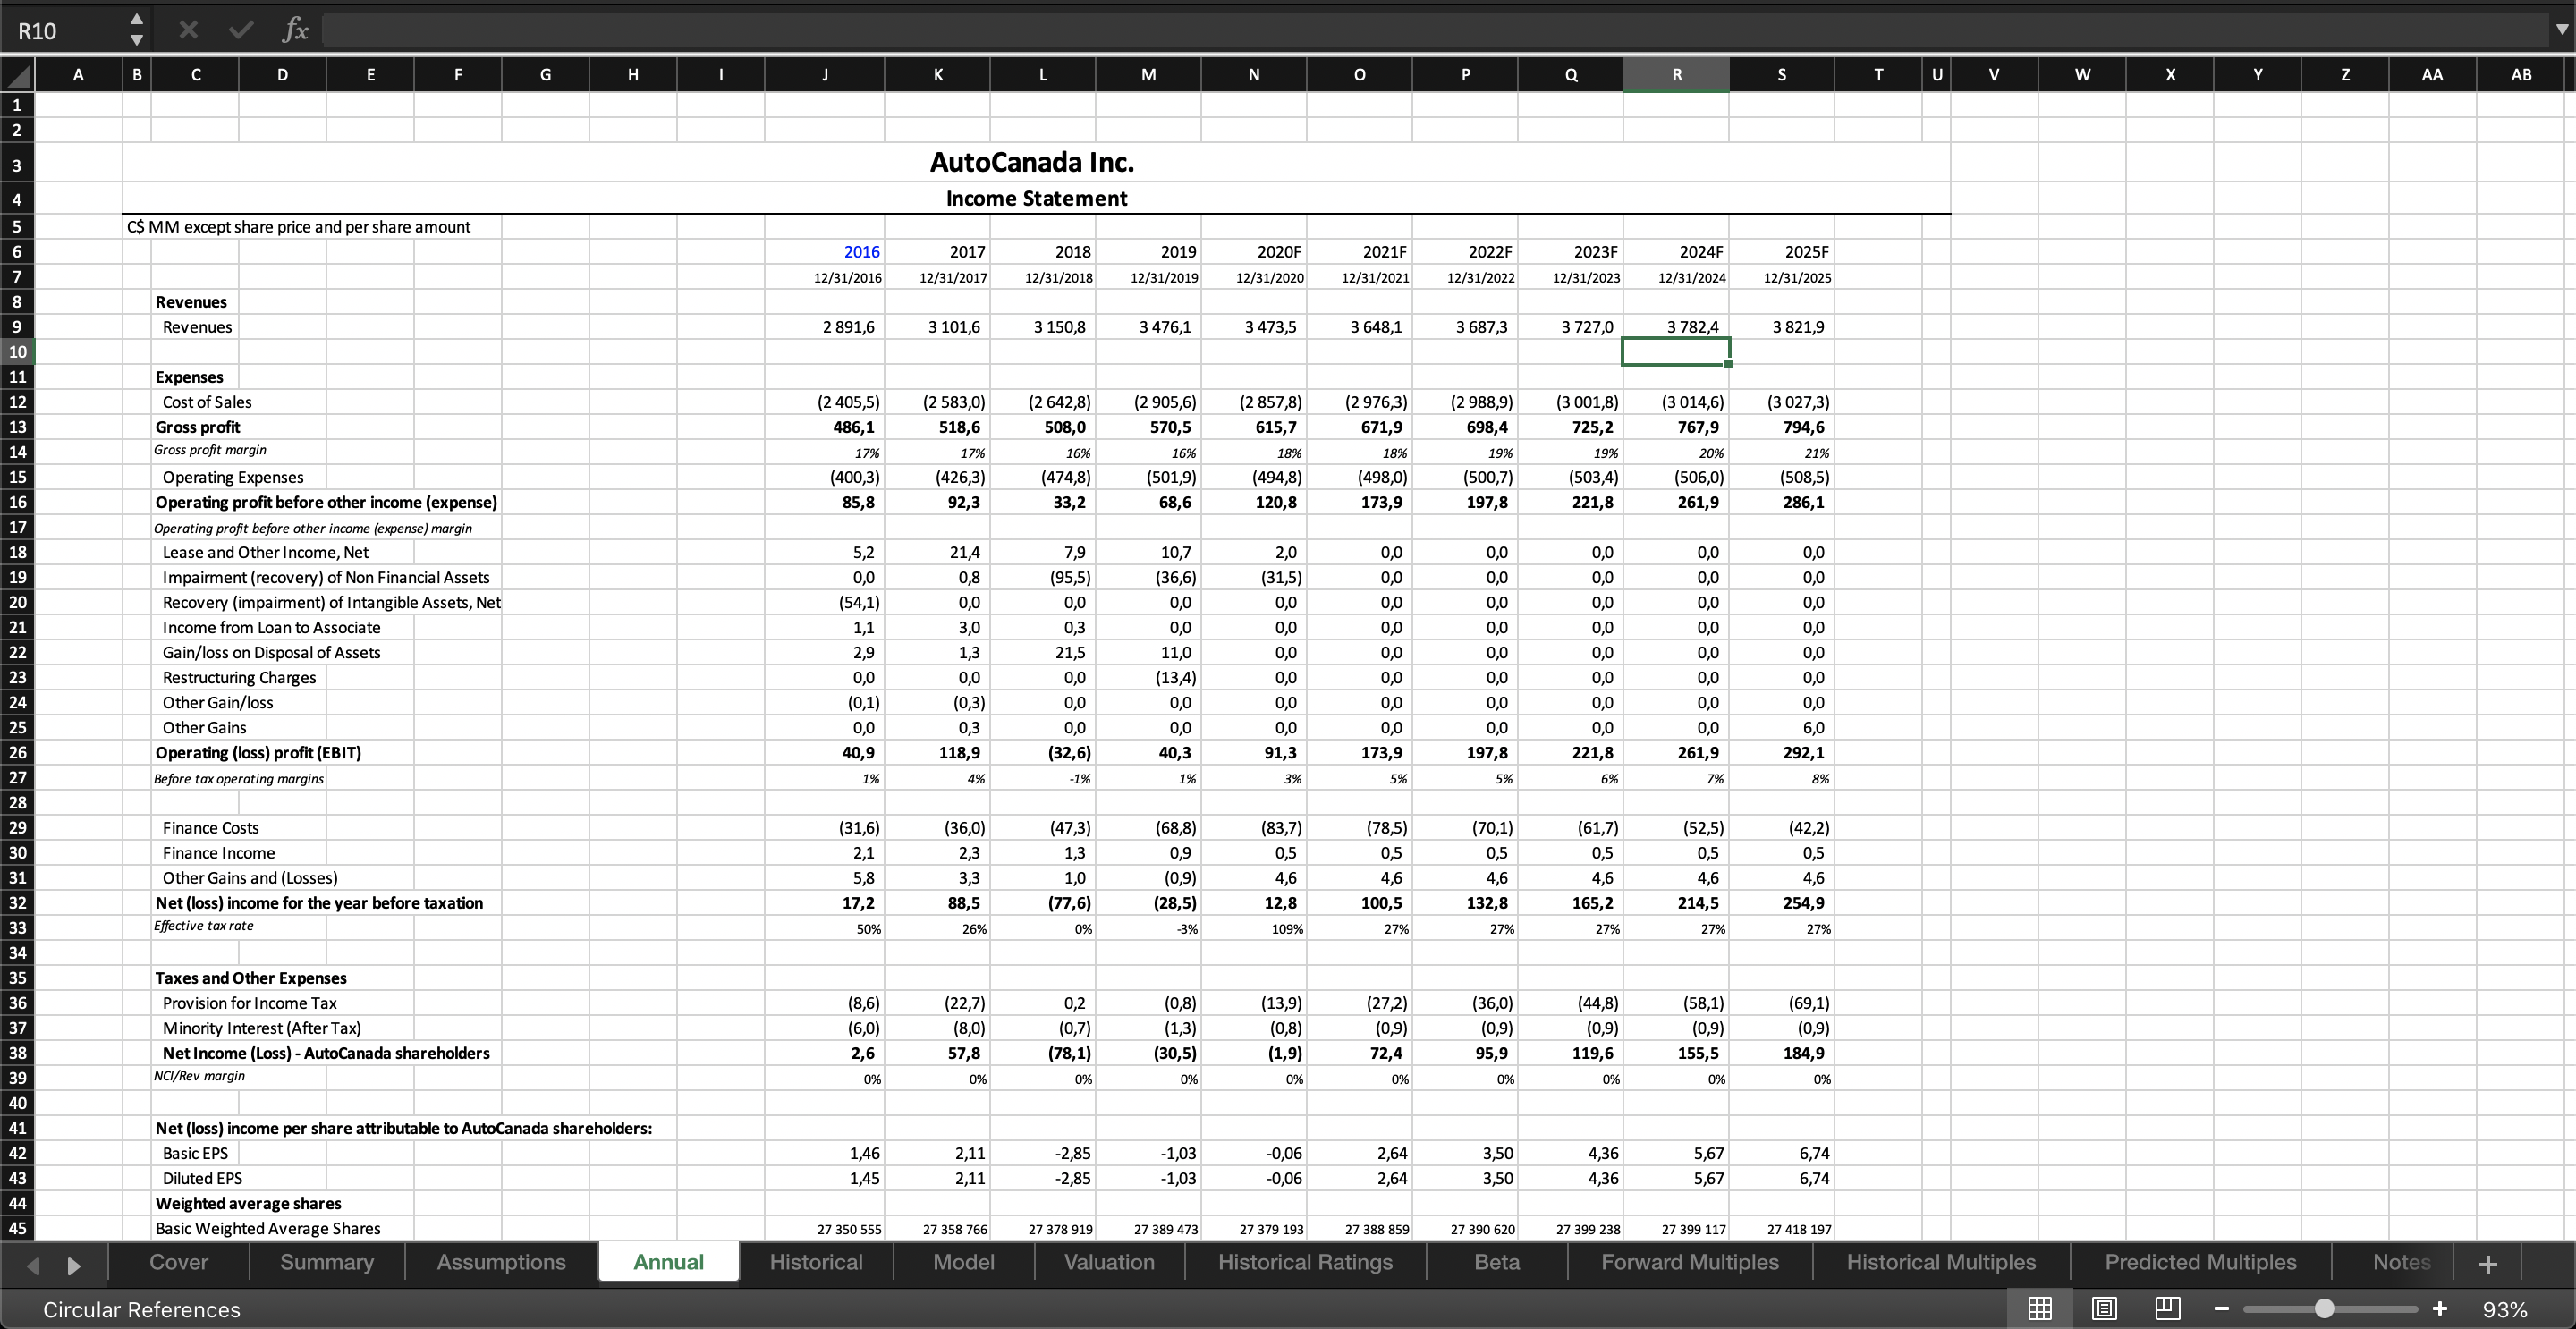
Task: Open the Predicted Multiples sheet tab
Action: (2200, 1262)
